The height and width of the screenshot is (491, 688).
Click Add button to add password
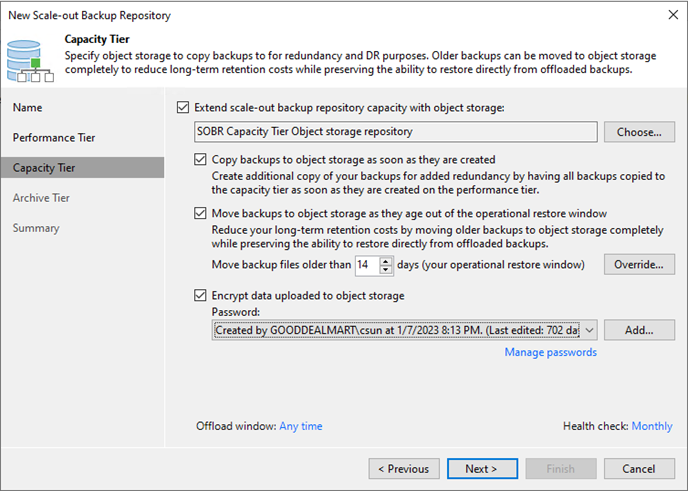pyautogui.click(x=639, y=330)
